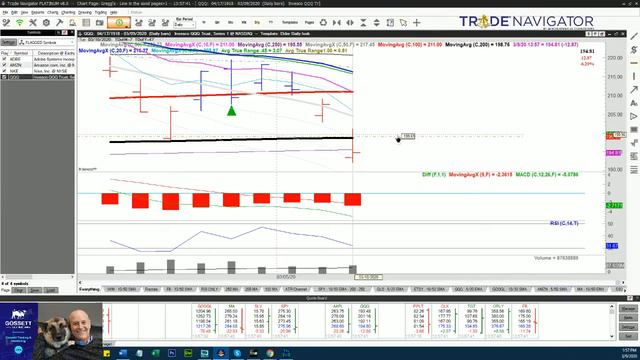This screenshot has height=360, width=640.
Task: Toggle the ADBE symbol flag checkbox
Action: (4, 59)
